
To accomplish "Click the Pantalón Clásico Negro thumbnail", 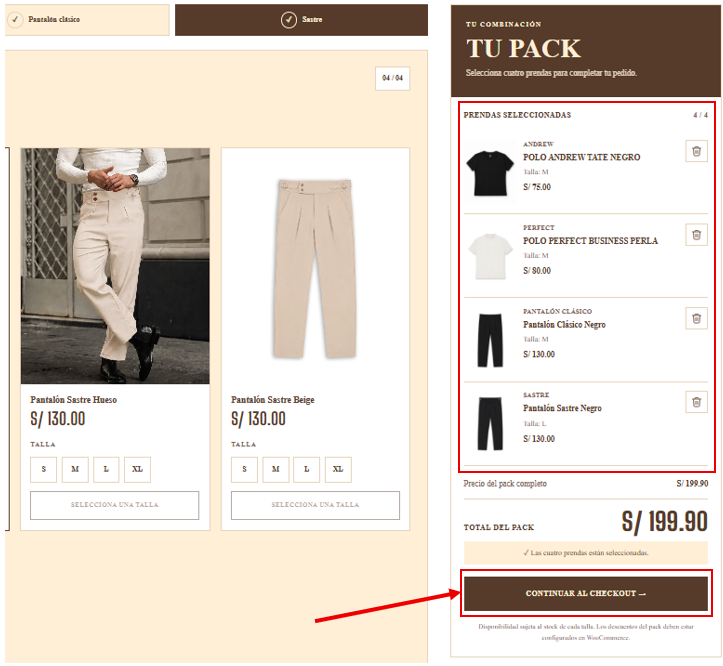I will [490, 340].
